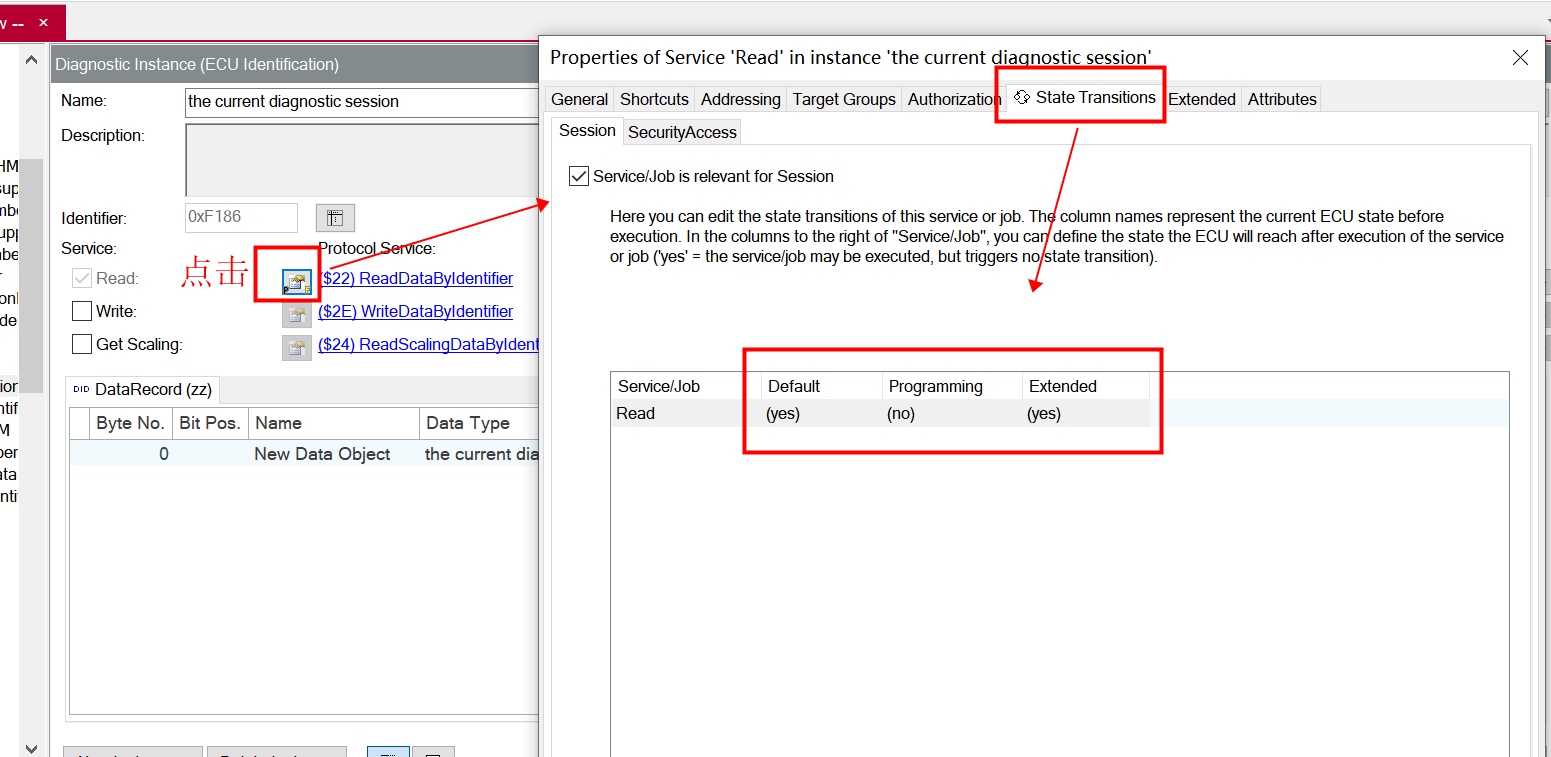Click the 'Byte No.' column header

click(x=130, y=424)
